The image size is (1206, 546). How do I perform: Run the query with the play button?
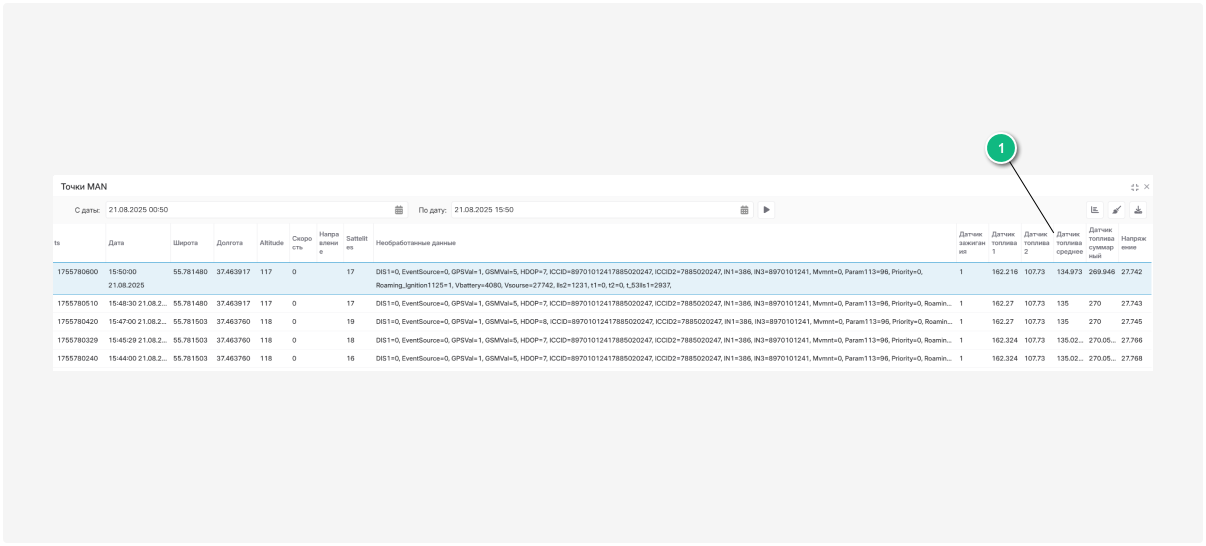[x=767, y=210]
